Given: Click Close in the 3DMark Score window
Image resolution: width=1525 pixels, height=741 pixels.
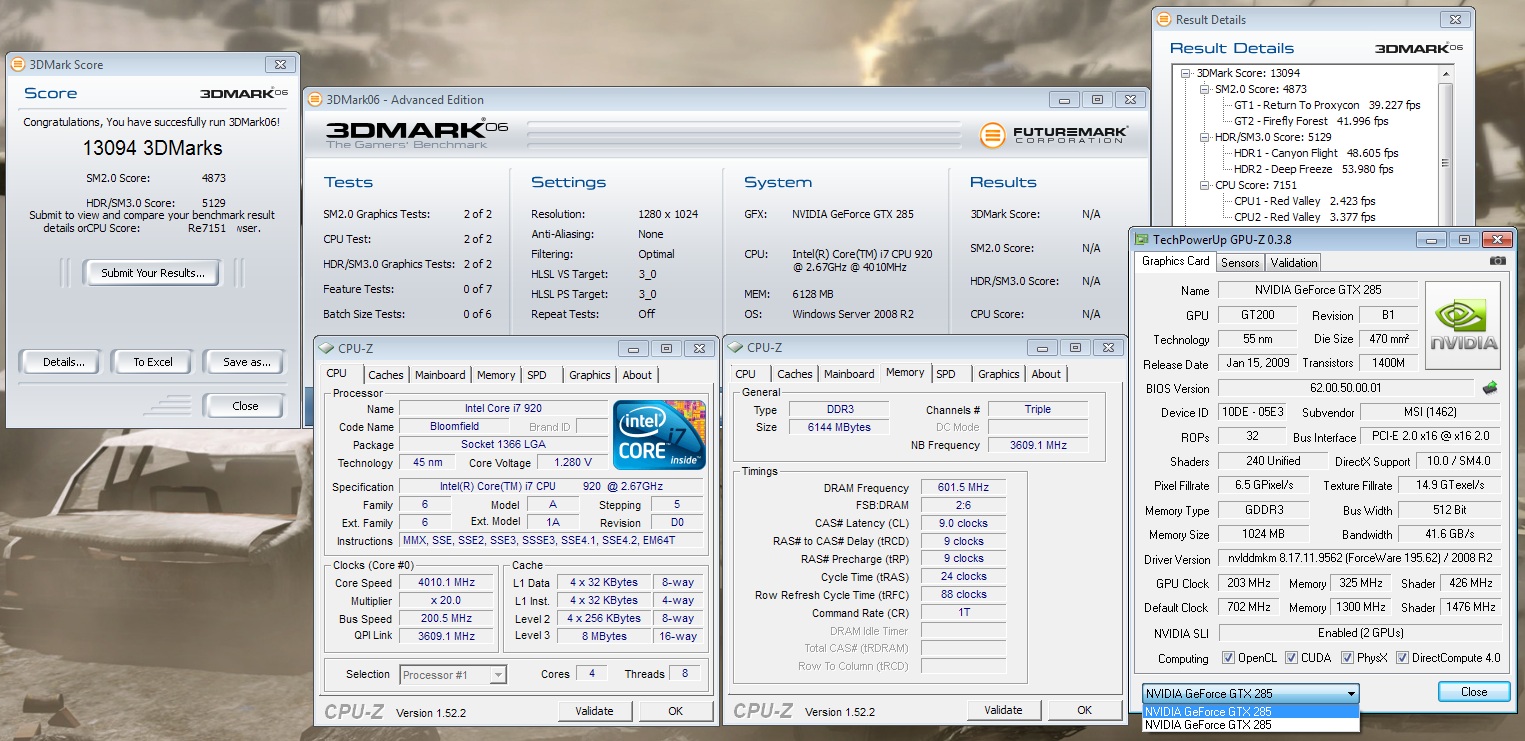Looking at the screenshot, I should point(245,406).
